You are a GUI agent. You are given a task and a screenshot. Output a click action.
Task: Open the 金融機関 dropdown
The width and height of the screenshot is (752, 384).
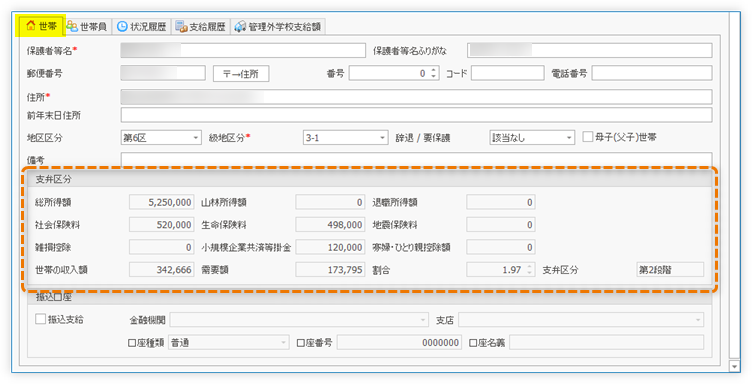coord(299,320)
